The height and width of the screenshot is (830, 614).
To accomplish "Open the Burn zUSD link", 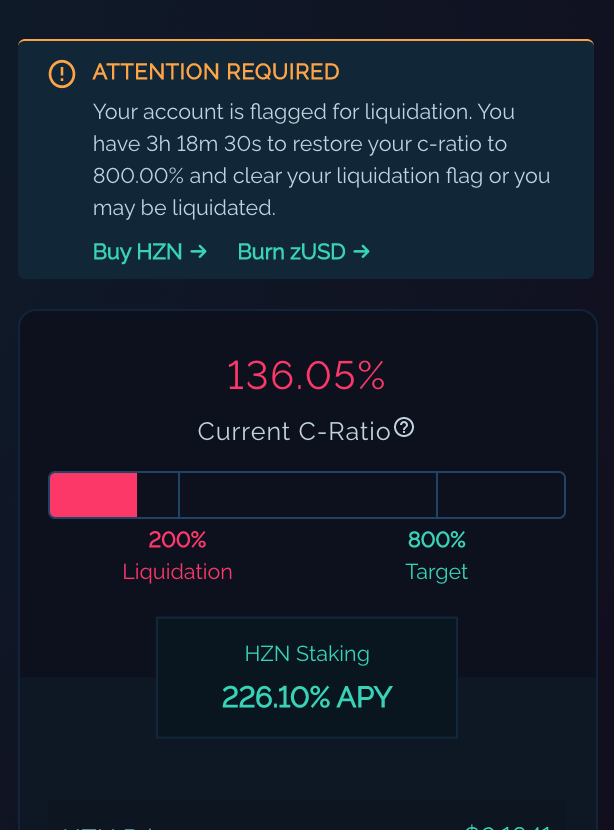I will point(291,251).
